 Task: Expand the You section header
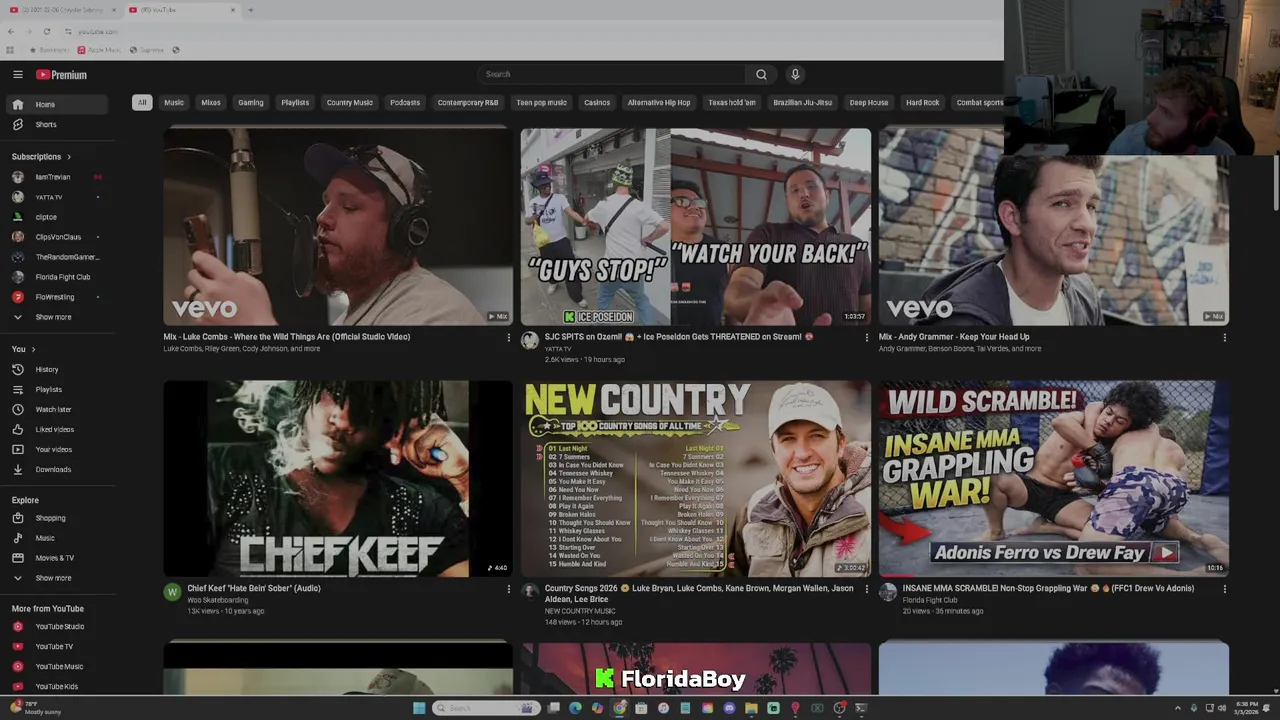23,349
